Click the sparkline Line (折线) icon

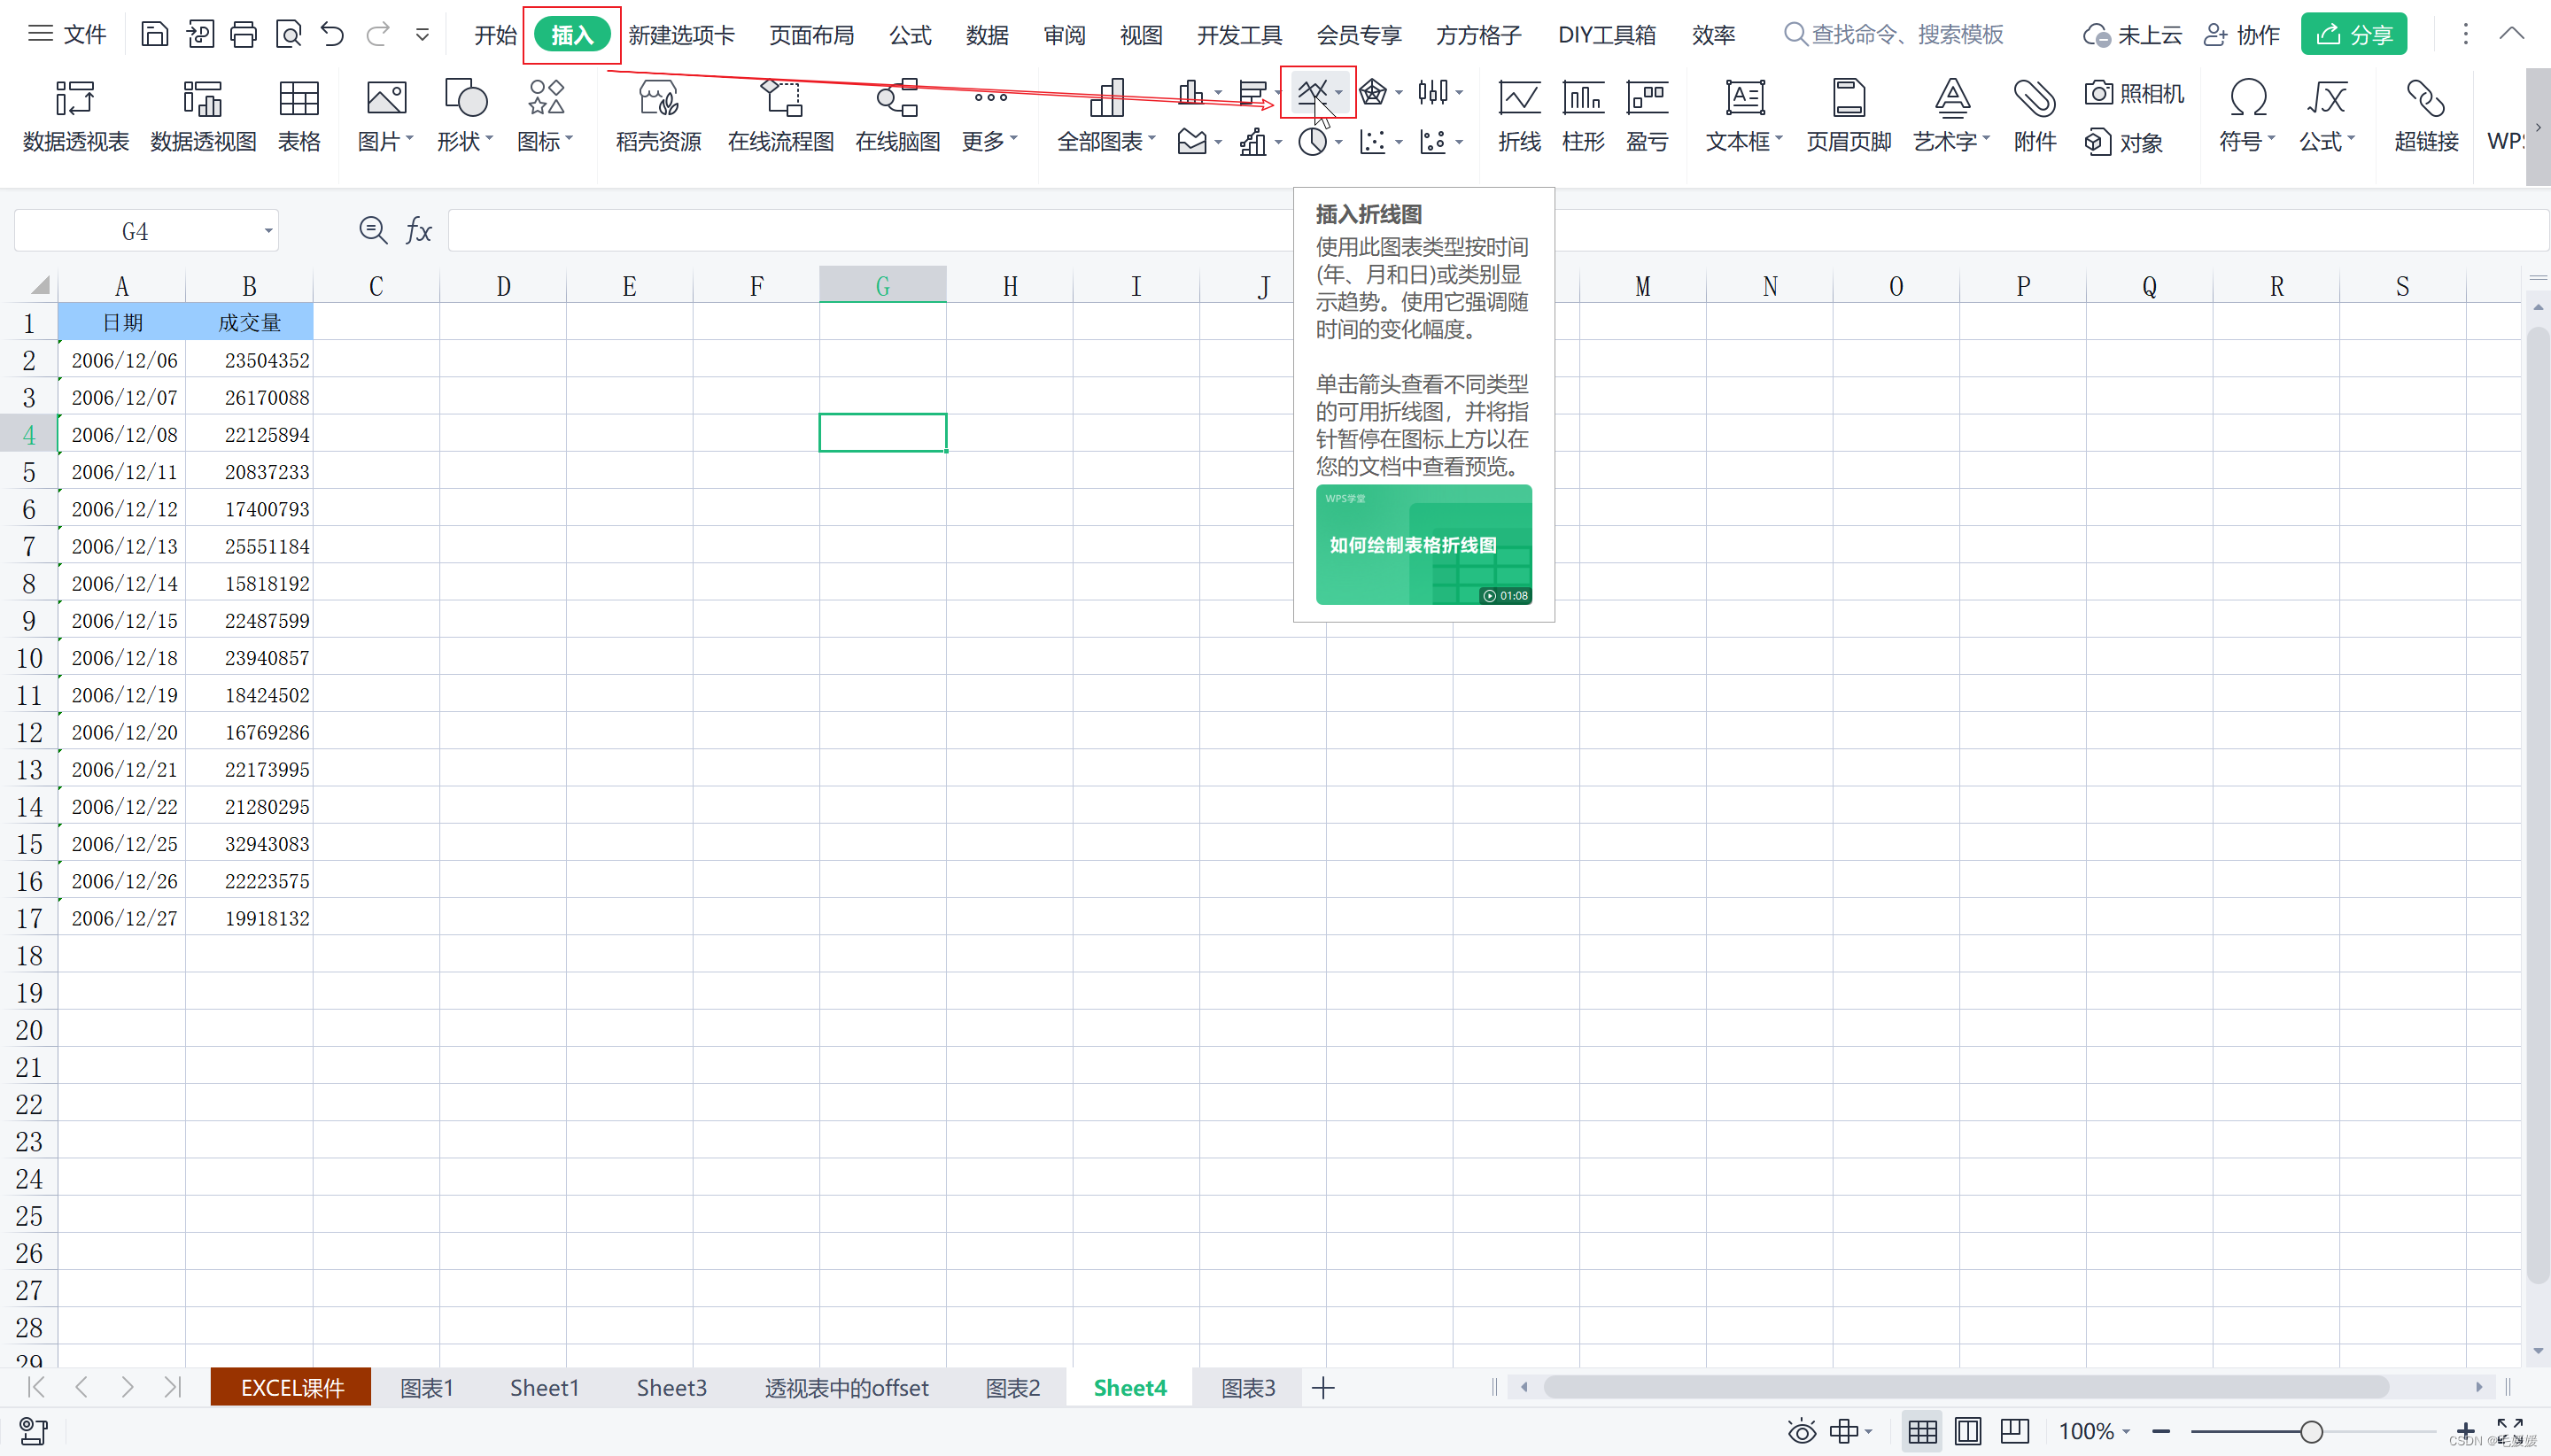tap(1519, 116)
